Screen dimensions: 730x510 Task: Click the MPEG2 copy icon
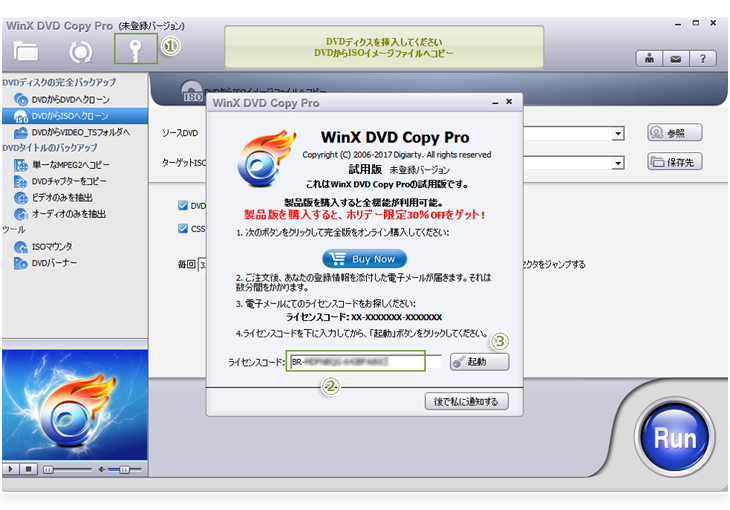click(x=20, y=165)
